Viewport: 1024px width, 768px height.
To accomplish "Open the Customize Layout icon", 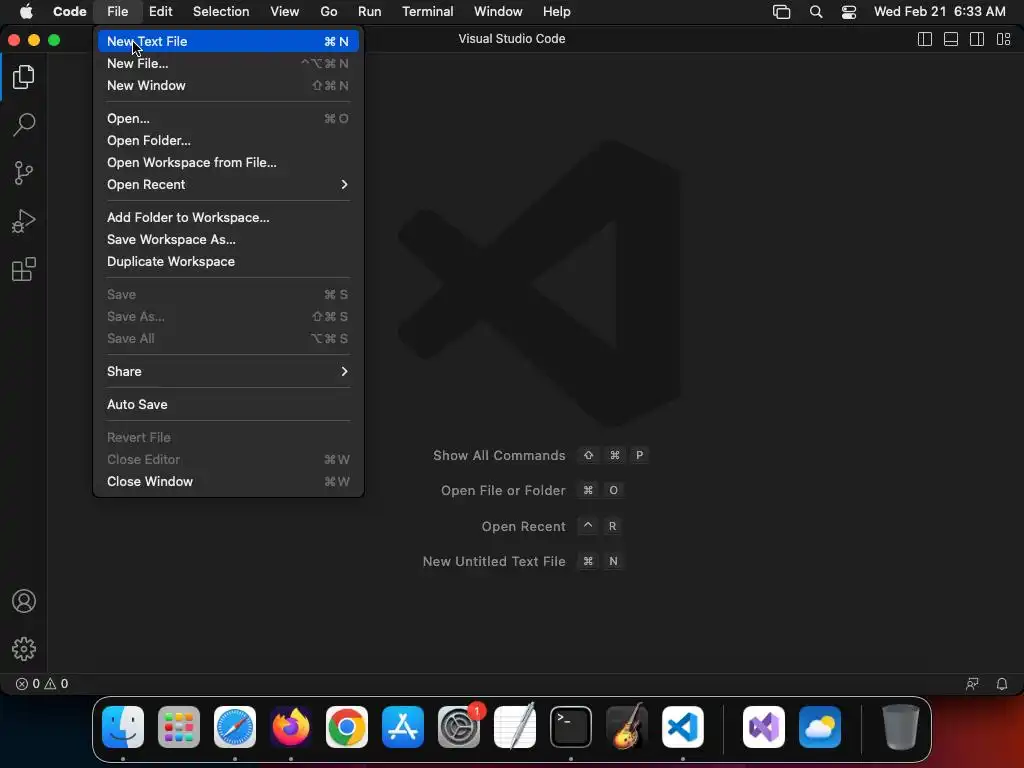I will pyautogui.click(x=1004, y=39).
